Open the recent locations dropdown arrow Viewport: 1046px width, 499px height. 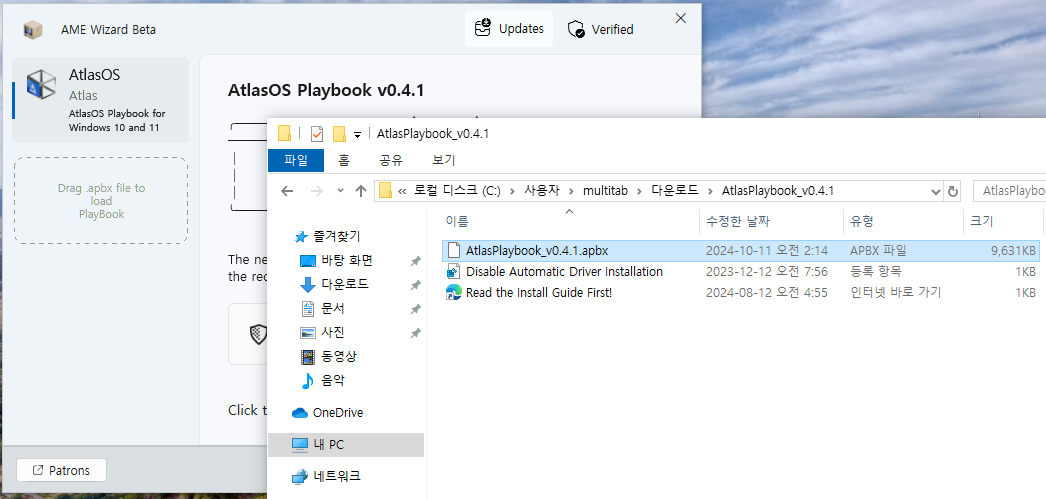[x=340, y=191]
